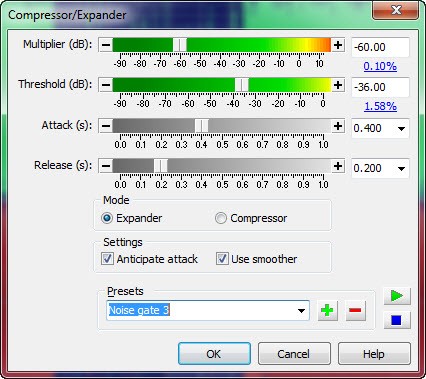Open Help for Compressor/Expander
Viewport: 426px width, 379px height.
(374, 354)
